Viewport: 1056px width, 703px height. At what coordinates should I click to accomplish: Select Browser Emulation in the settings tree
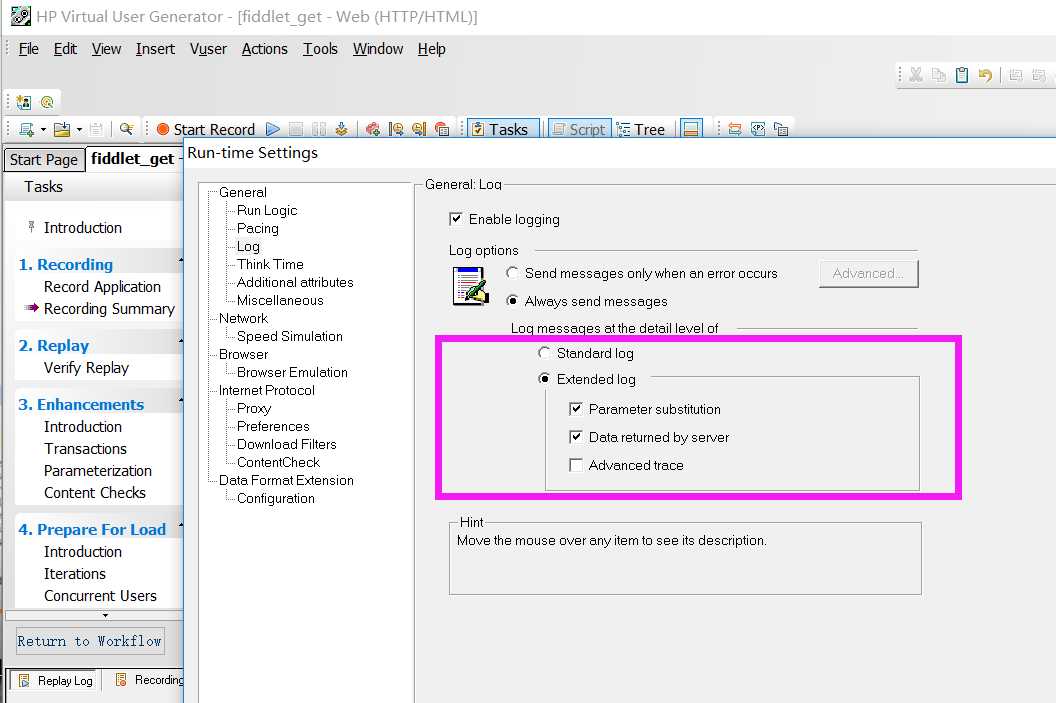292,372
